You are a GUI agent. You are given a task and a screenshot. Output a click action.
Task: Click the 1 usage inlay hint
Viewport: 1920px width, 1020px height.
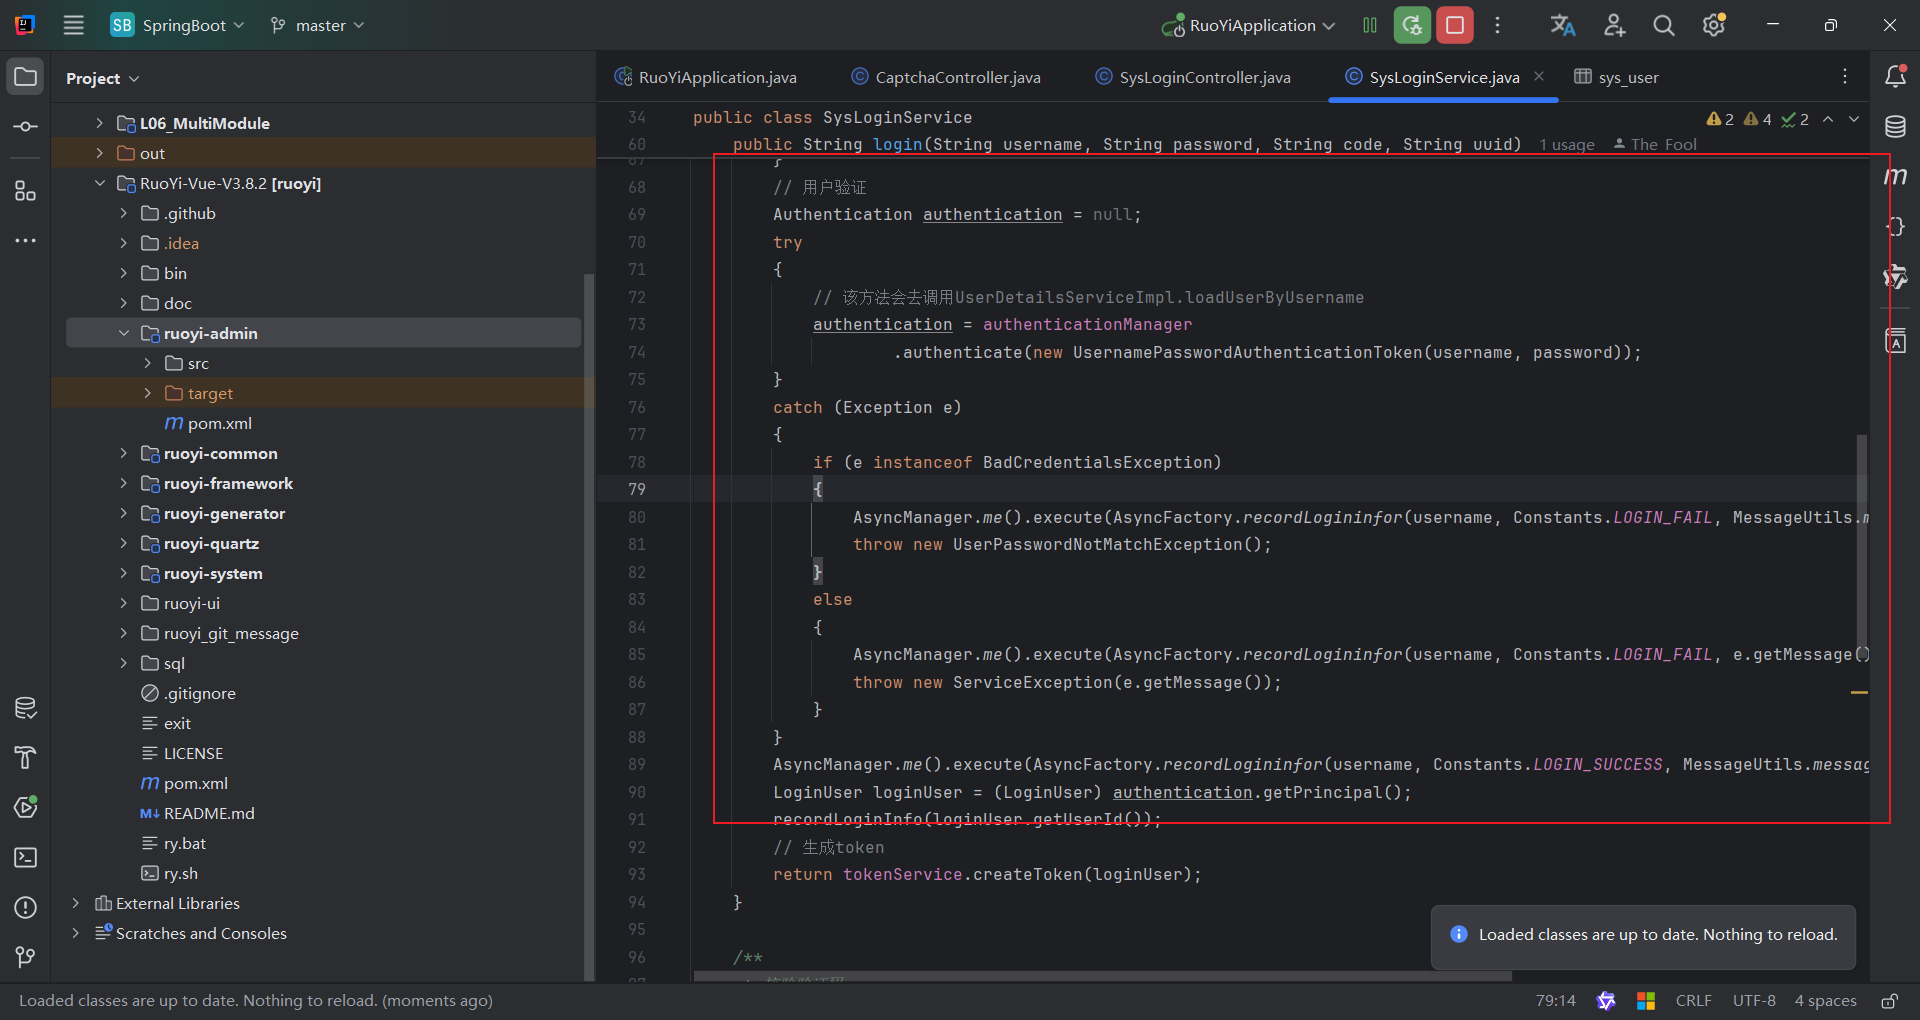point(1567,145)
